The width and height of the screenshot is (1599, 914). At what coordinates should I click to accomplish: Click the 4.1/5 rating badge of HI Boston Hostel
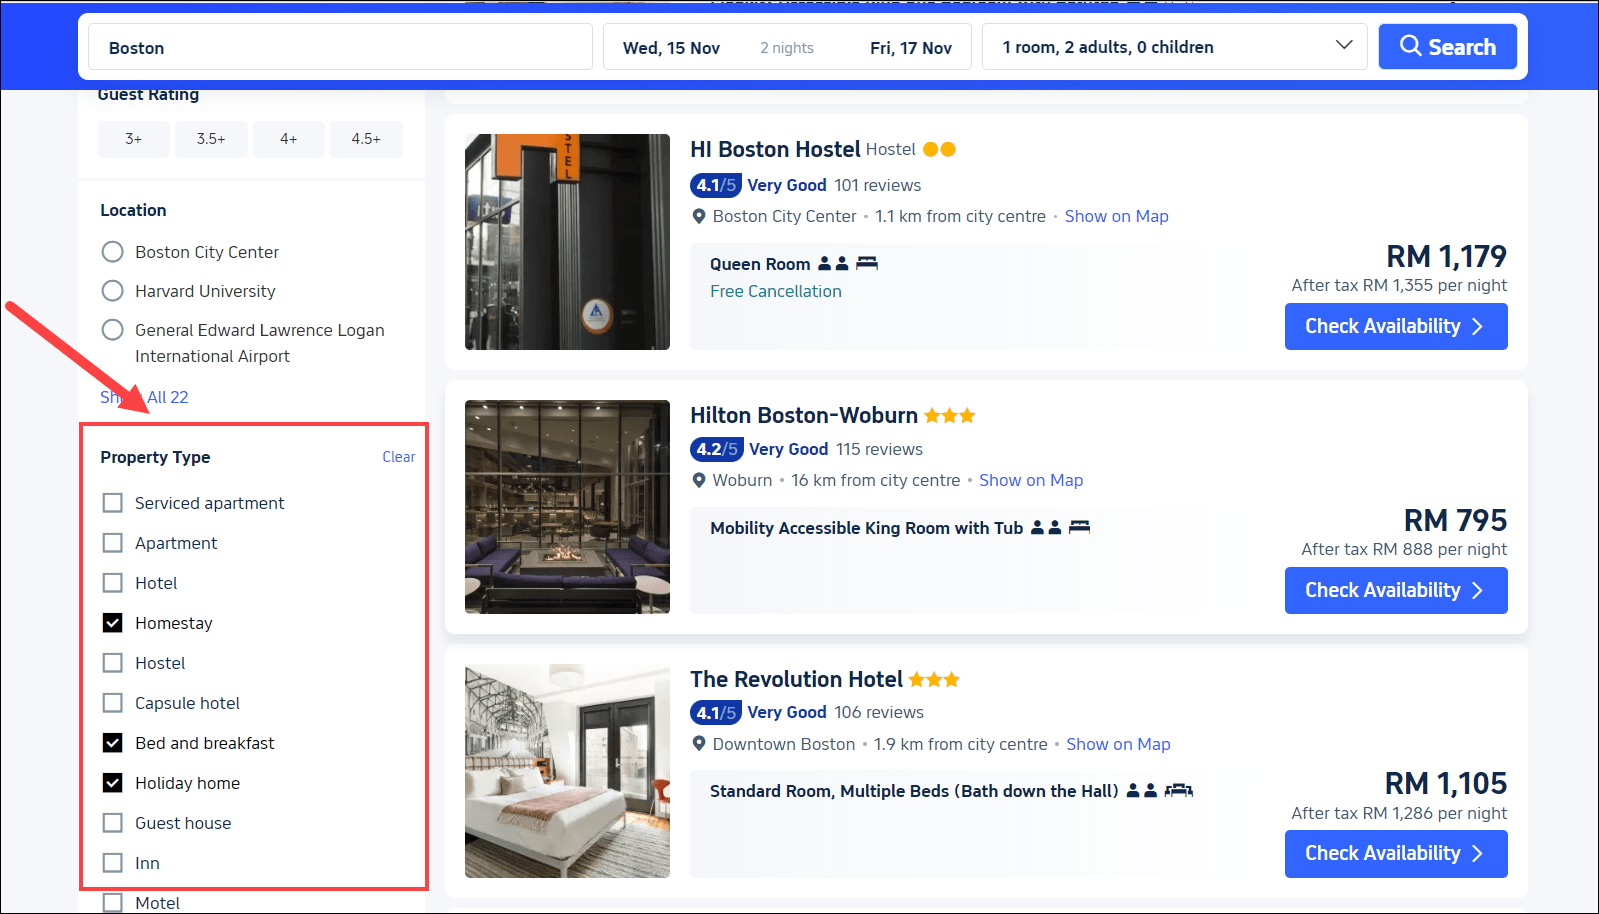pos(716,185)
